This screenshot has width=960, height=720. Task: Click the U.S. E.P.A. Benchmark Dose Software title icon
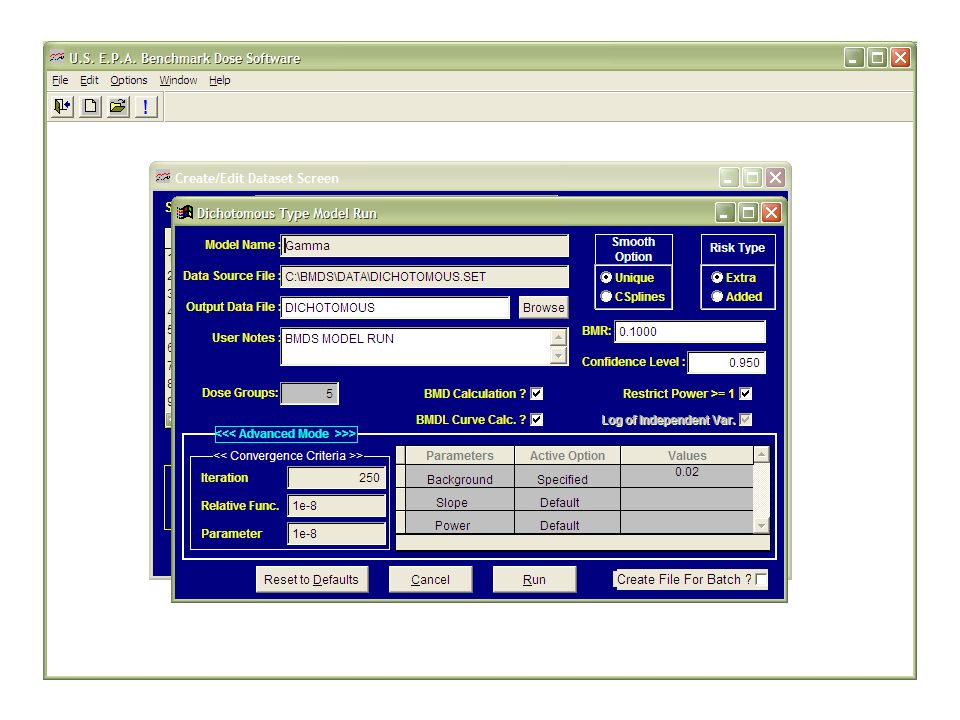click(x=57, y=58)
